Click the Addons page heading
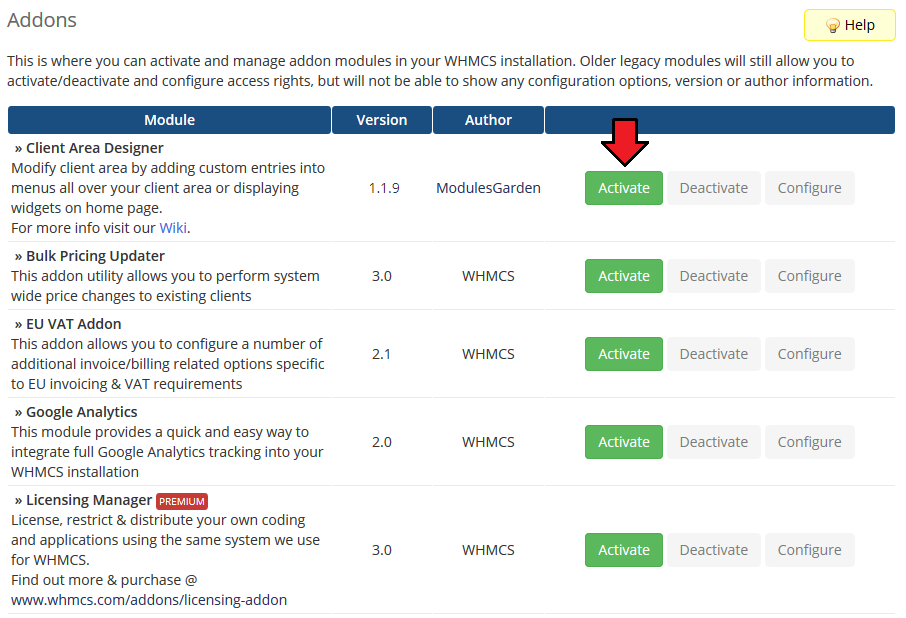 pos(42,20)
